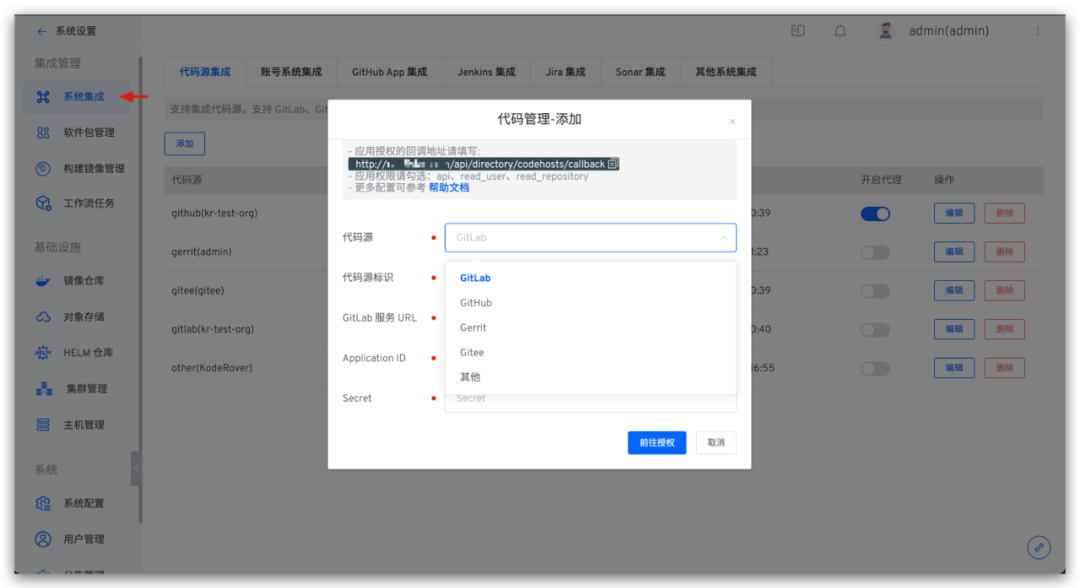Select GitHub from the 代码源 dropdown

click(x=475, y=302)
